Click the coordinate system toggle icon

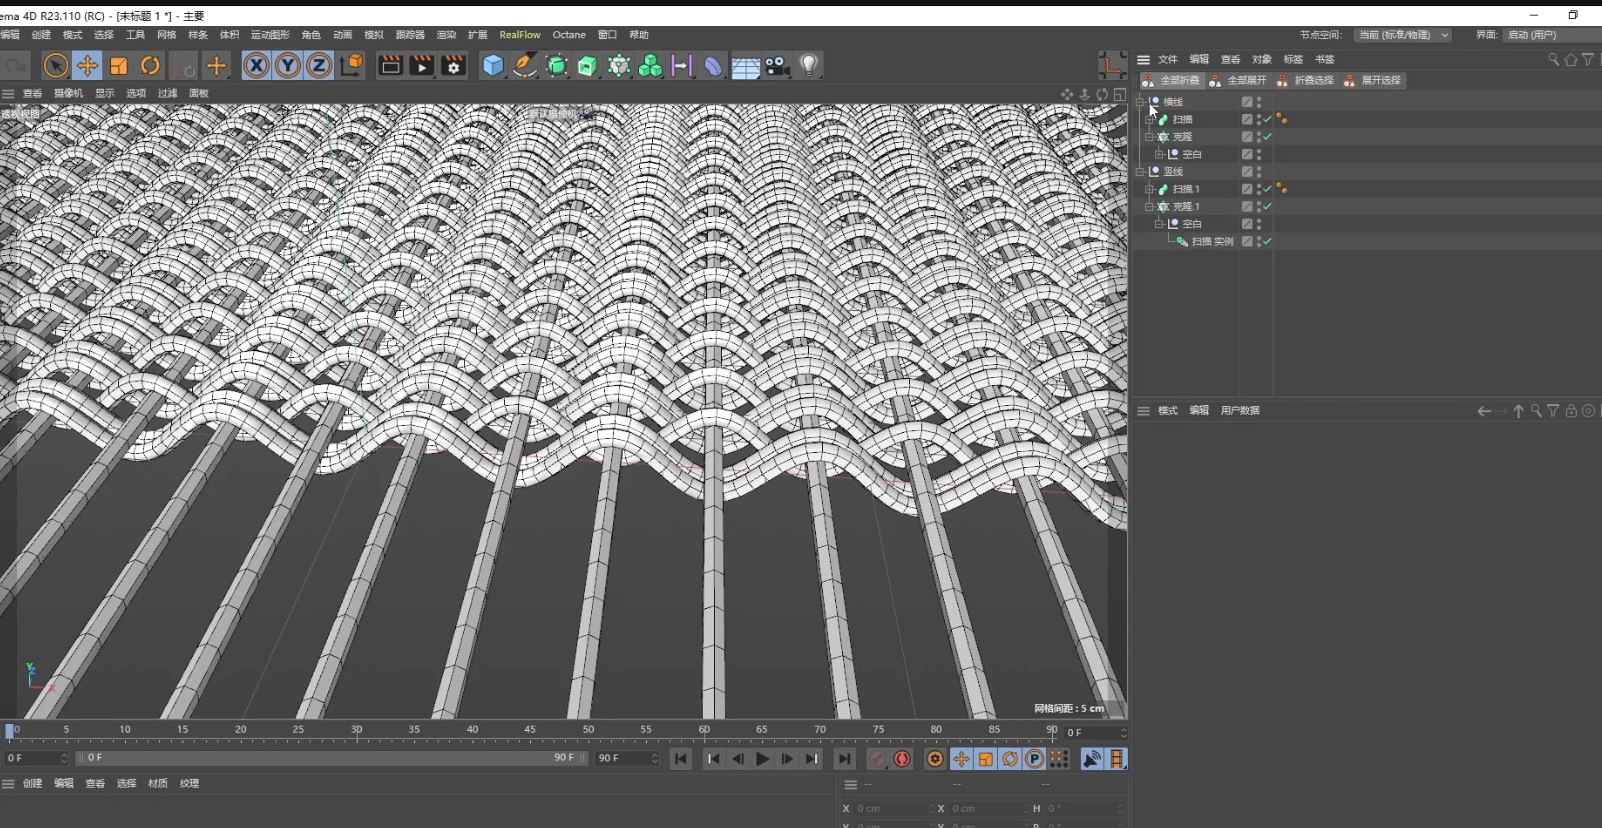[351, 66]
